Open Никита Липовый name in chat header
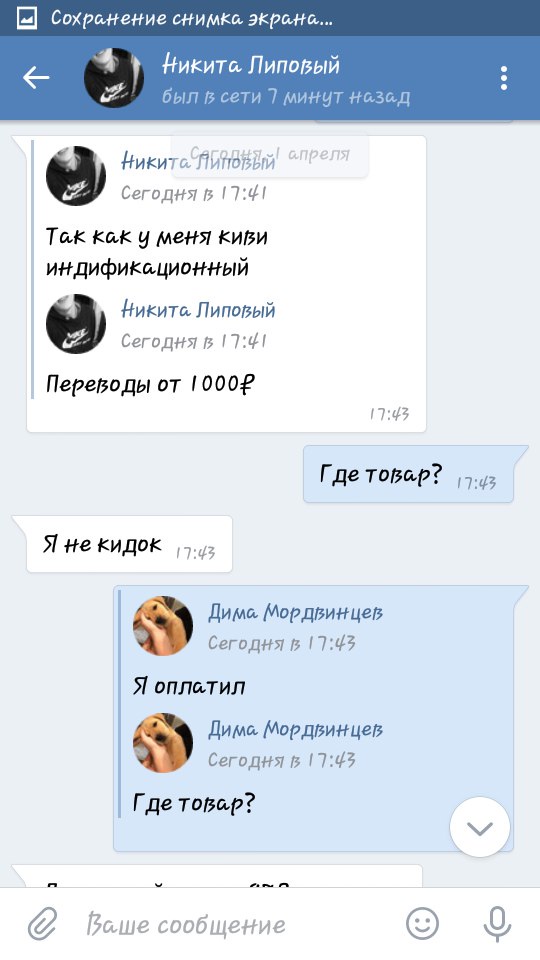540x960 pixels. 251,65
